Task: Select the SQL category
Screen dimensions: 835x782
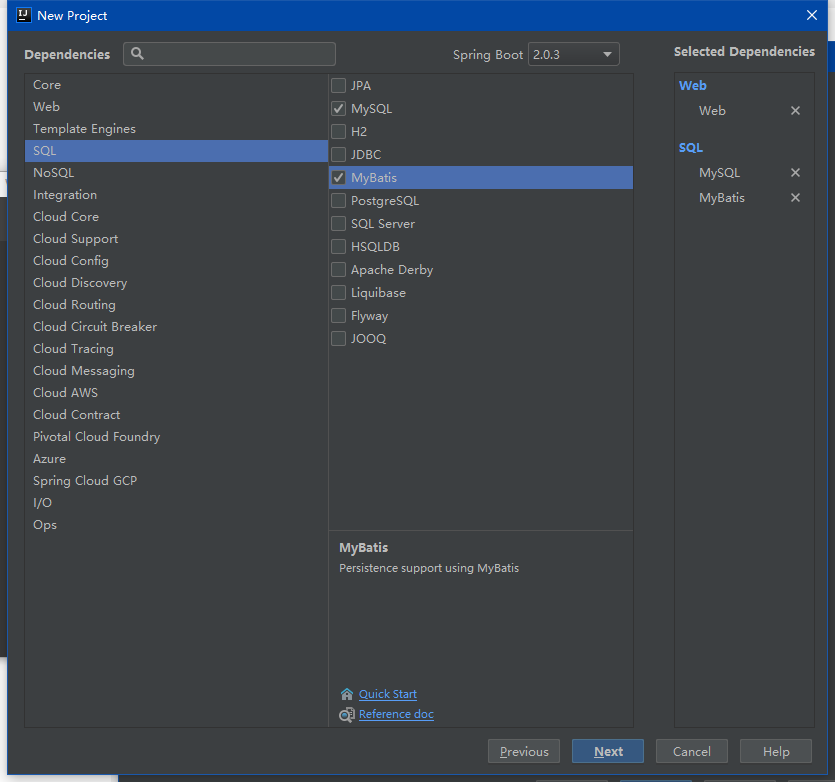Action: 176,151
